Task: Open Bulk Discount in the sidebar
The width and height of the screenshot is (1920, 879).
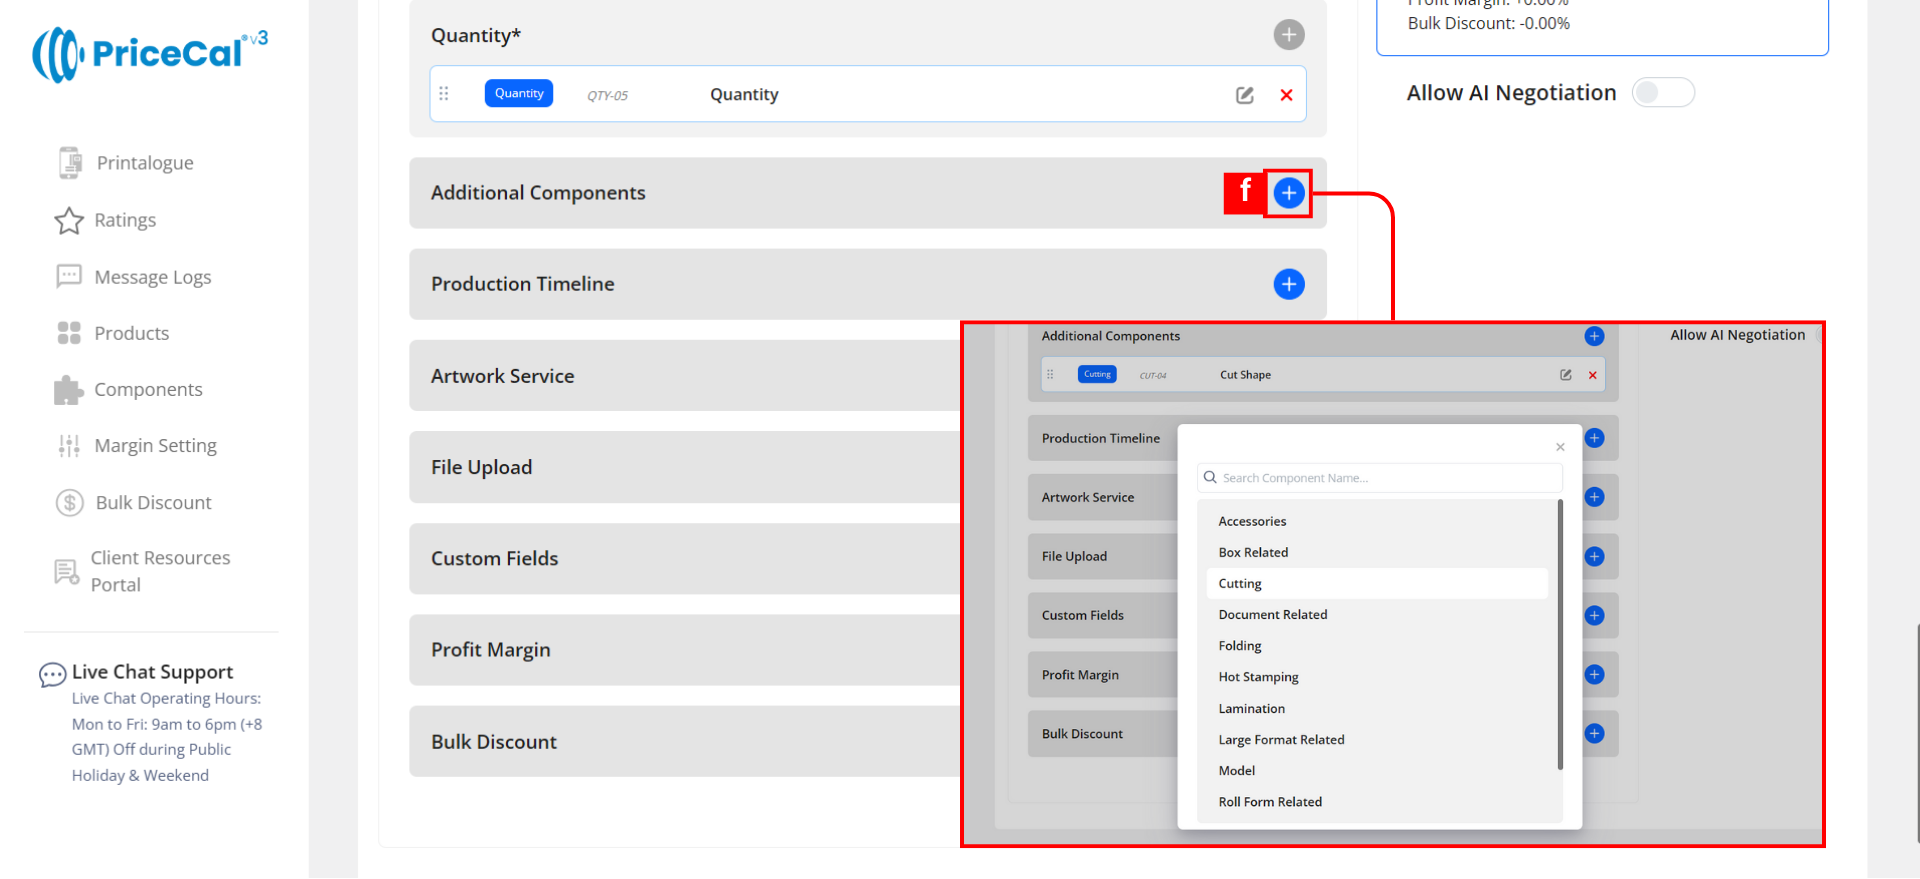Action: coord(153,503)
